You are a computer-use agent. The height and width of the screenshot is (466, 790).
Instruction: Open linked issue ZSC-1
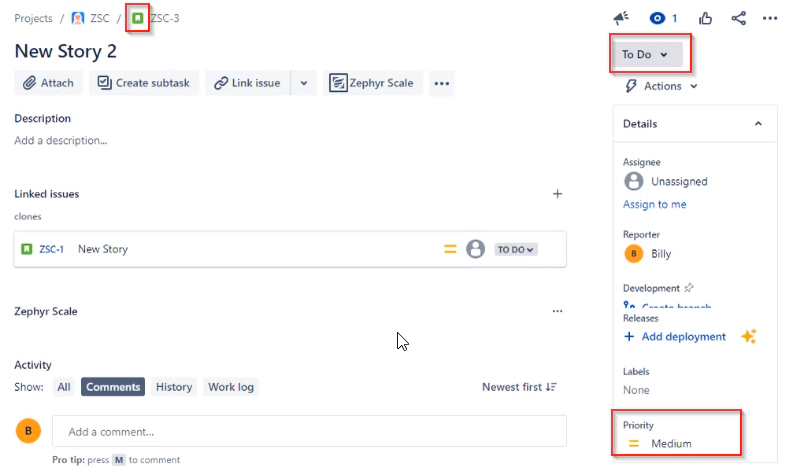pos(51,249)
